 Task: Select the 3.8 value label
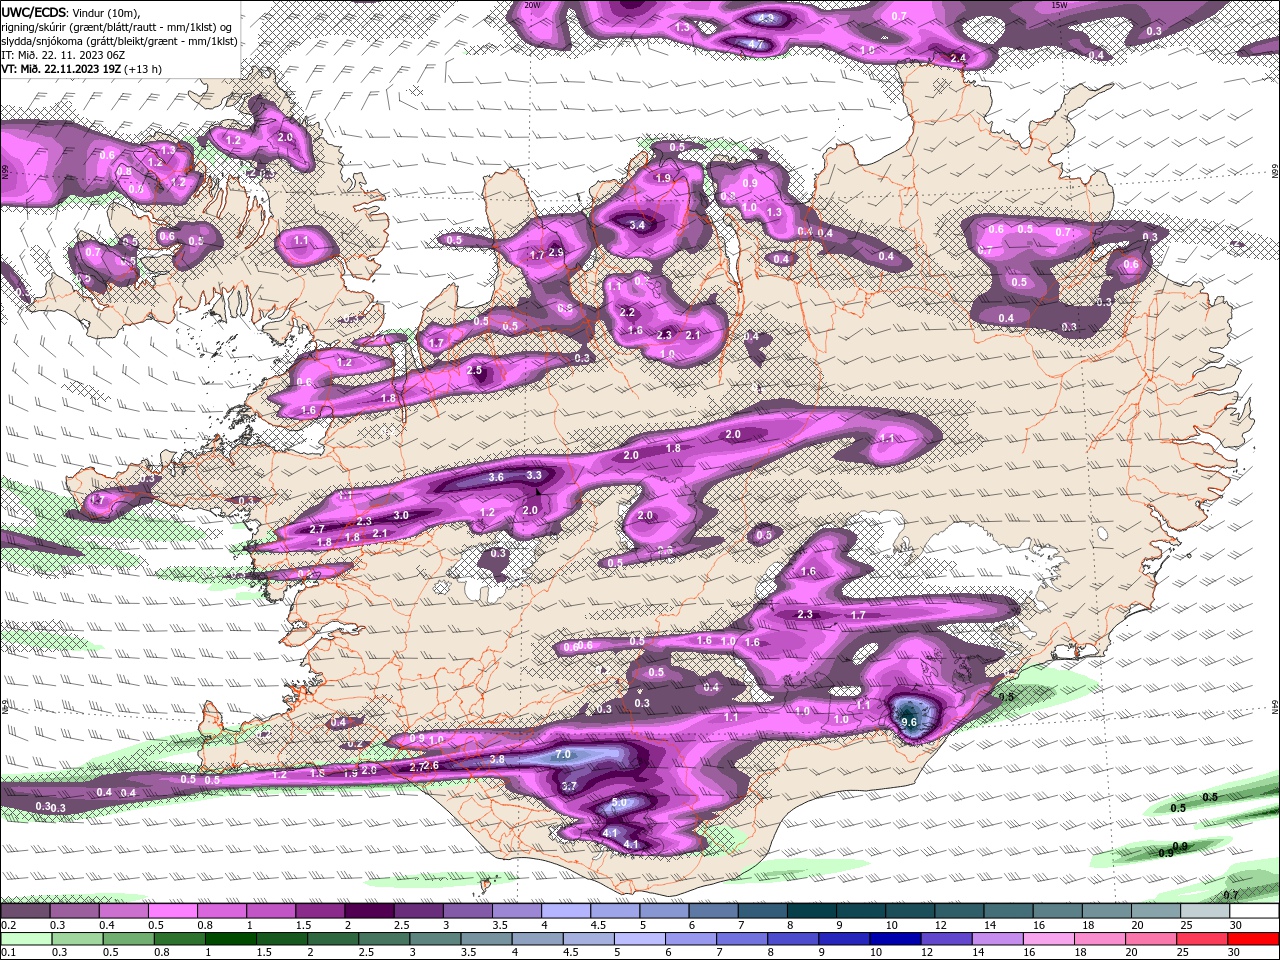pos(497,760)
